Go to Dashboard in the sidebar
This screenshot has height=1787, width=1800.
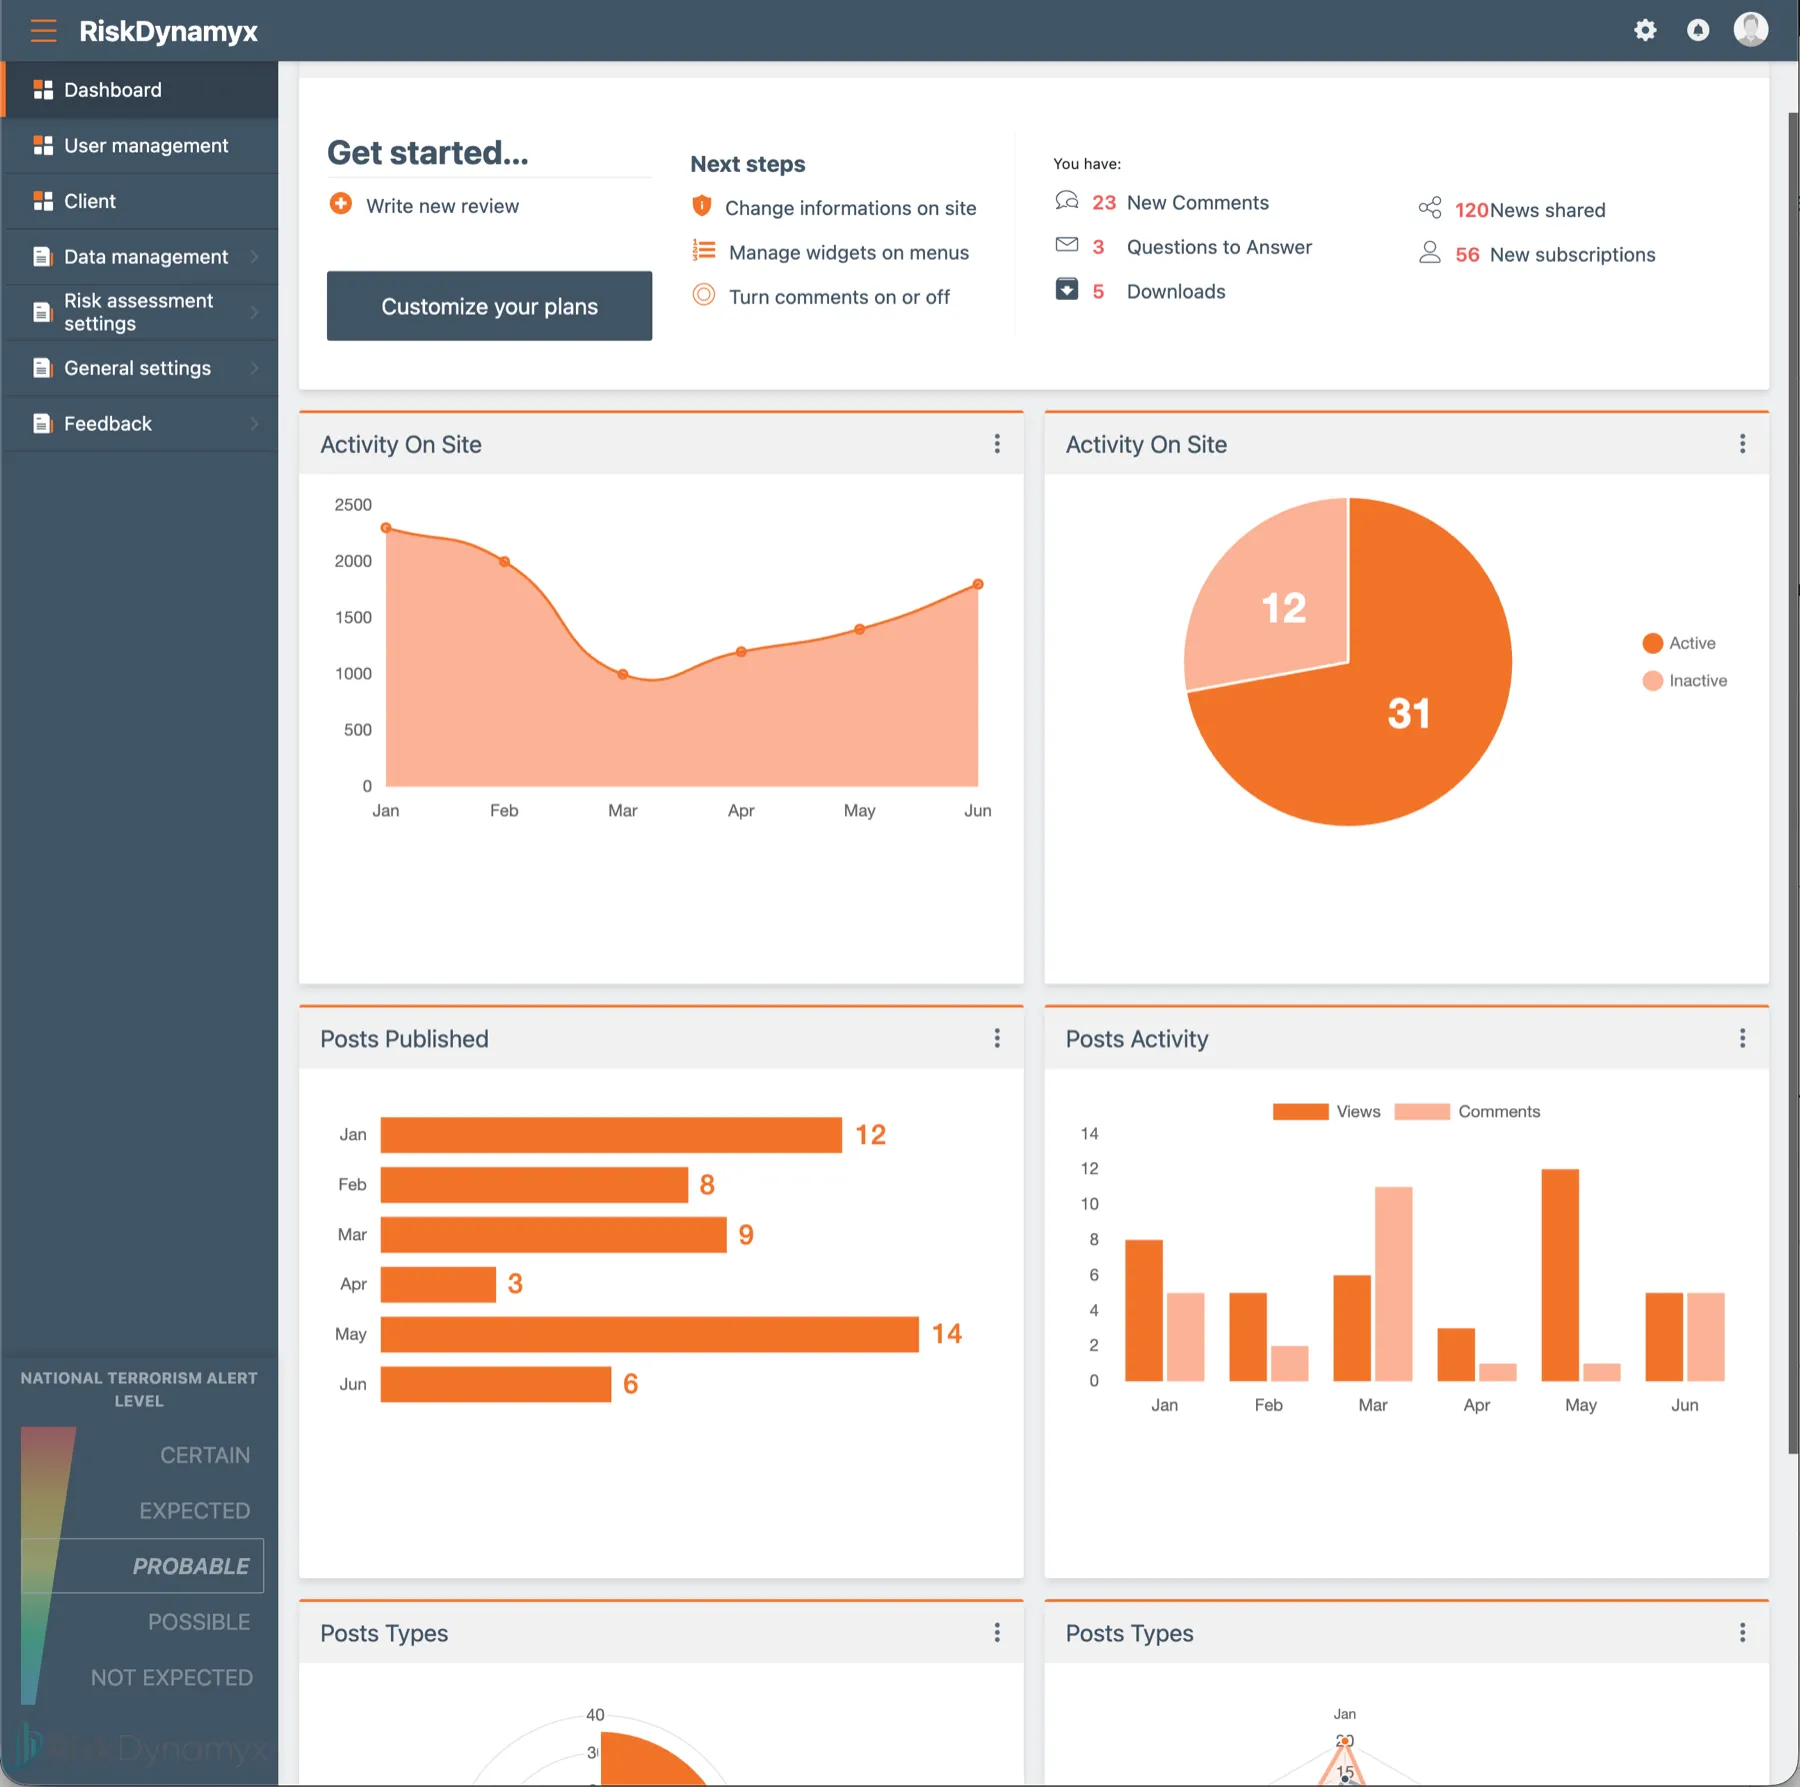tap(141, 90)
